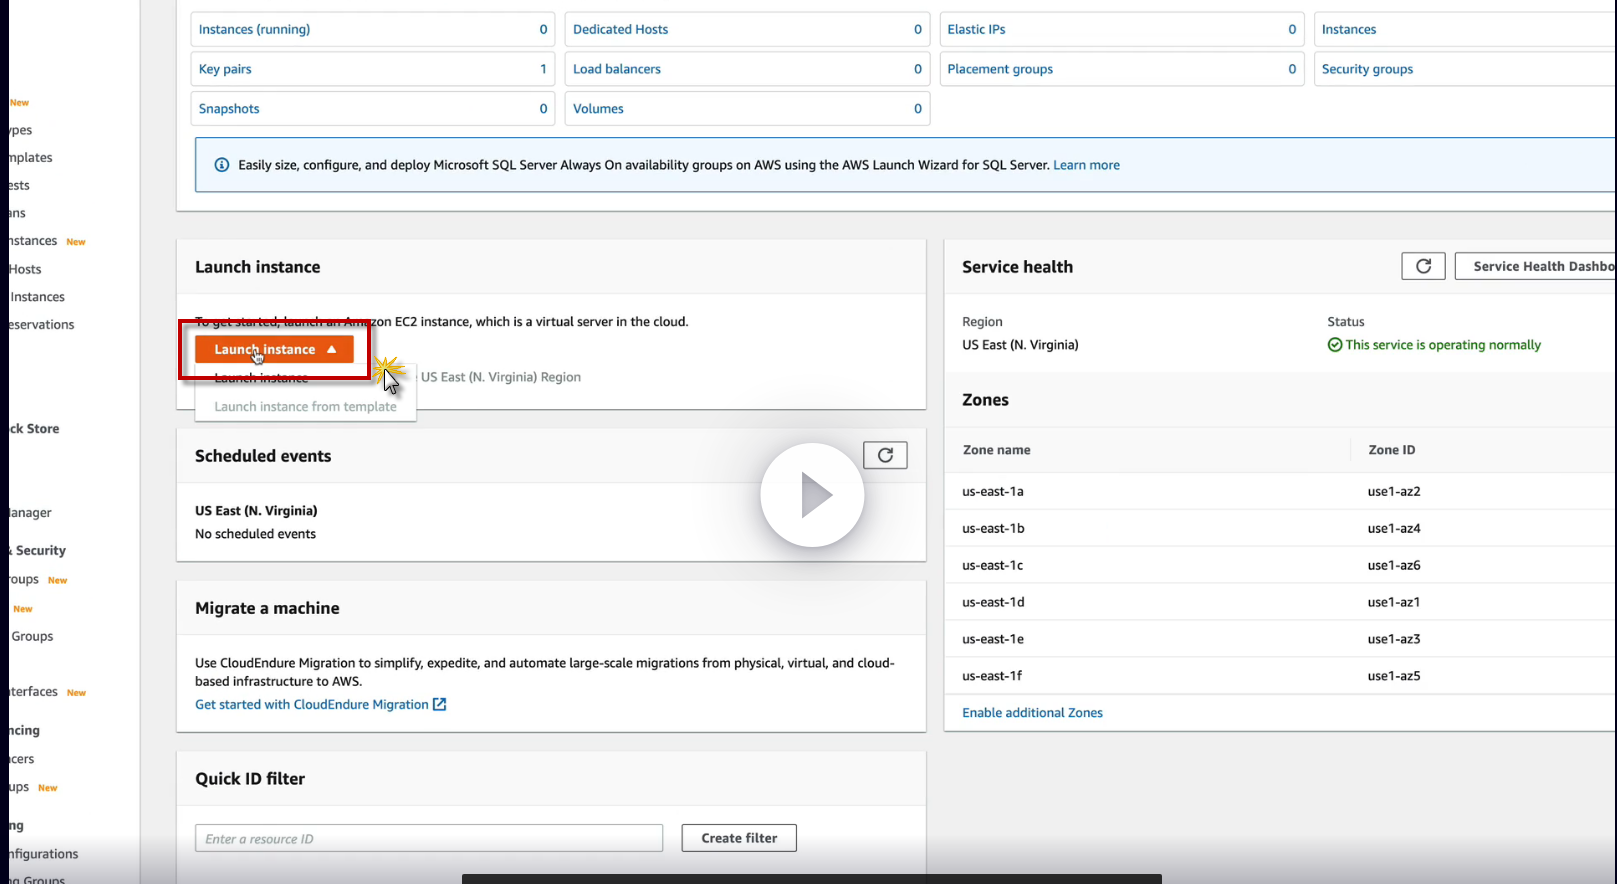The width and height of the screenshot is (1617, 884).
Task: Type in the Enter a resource ID field
Action: coord(429,838)
